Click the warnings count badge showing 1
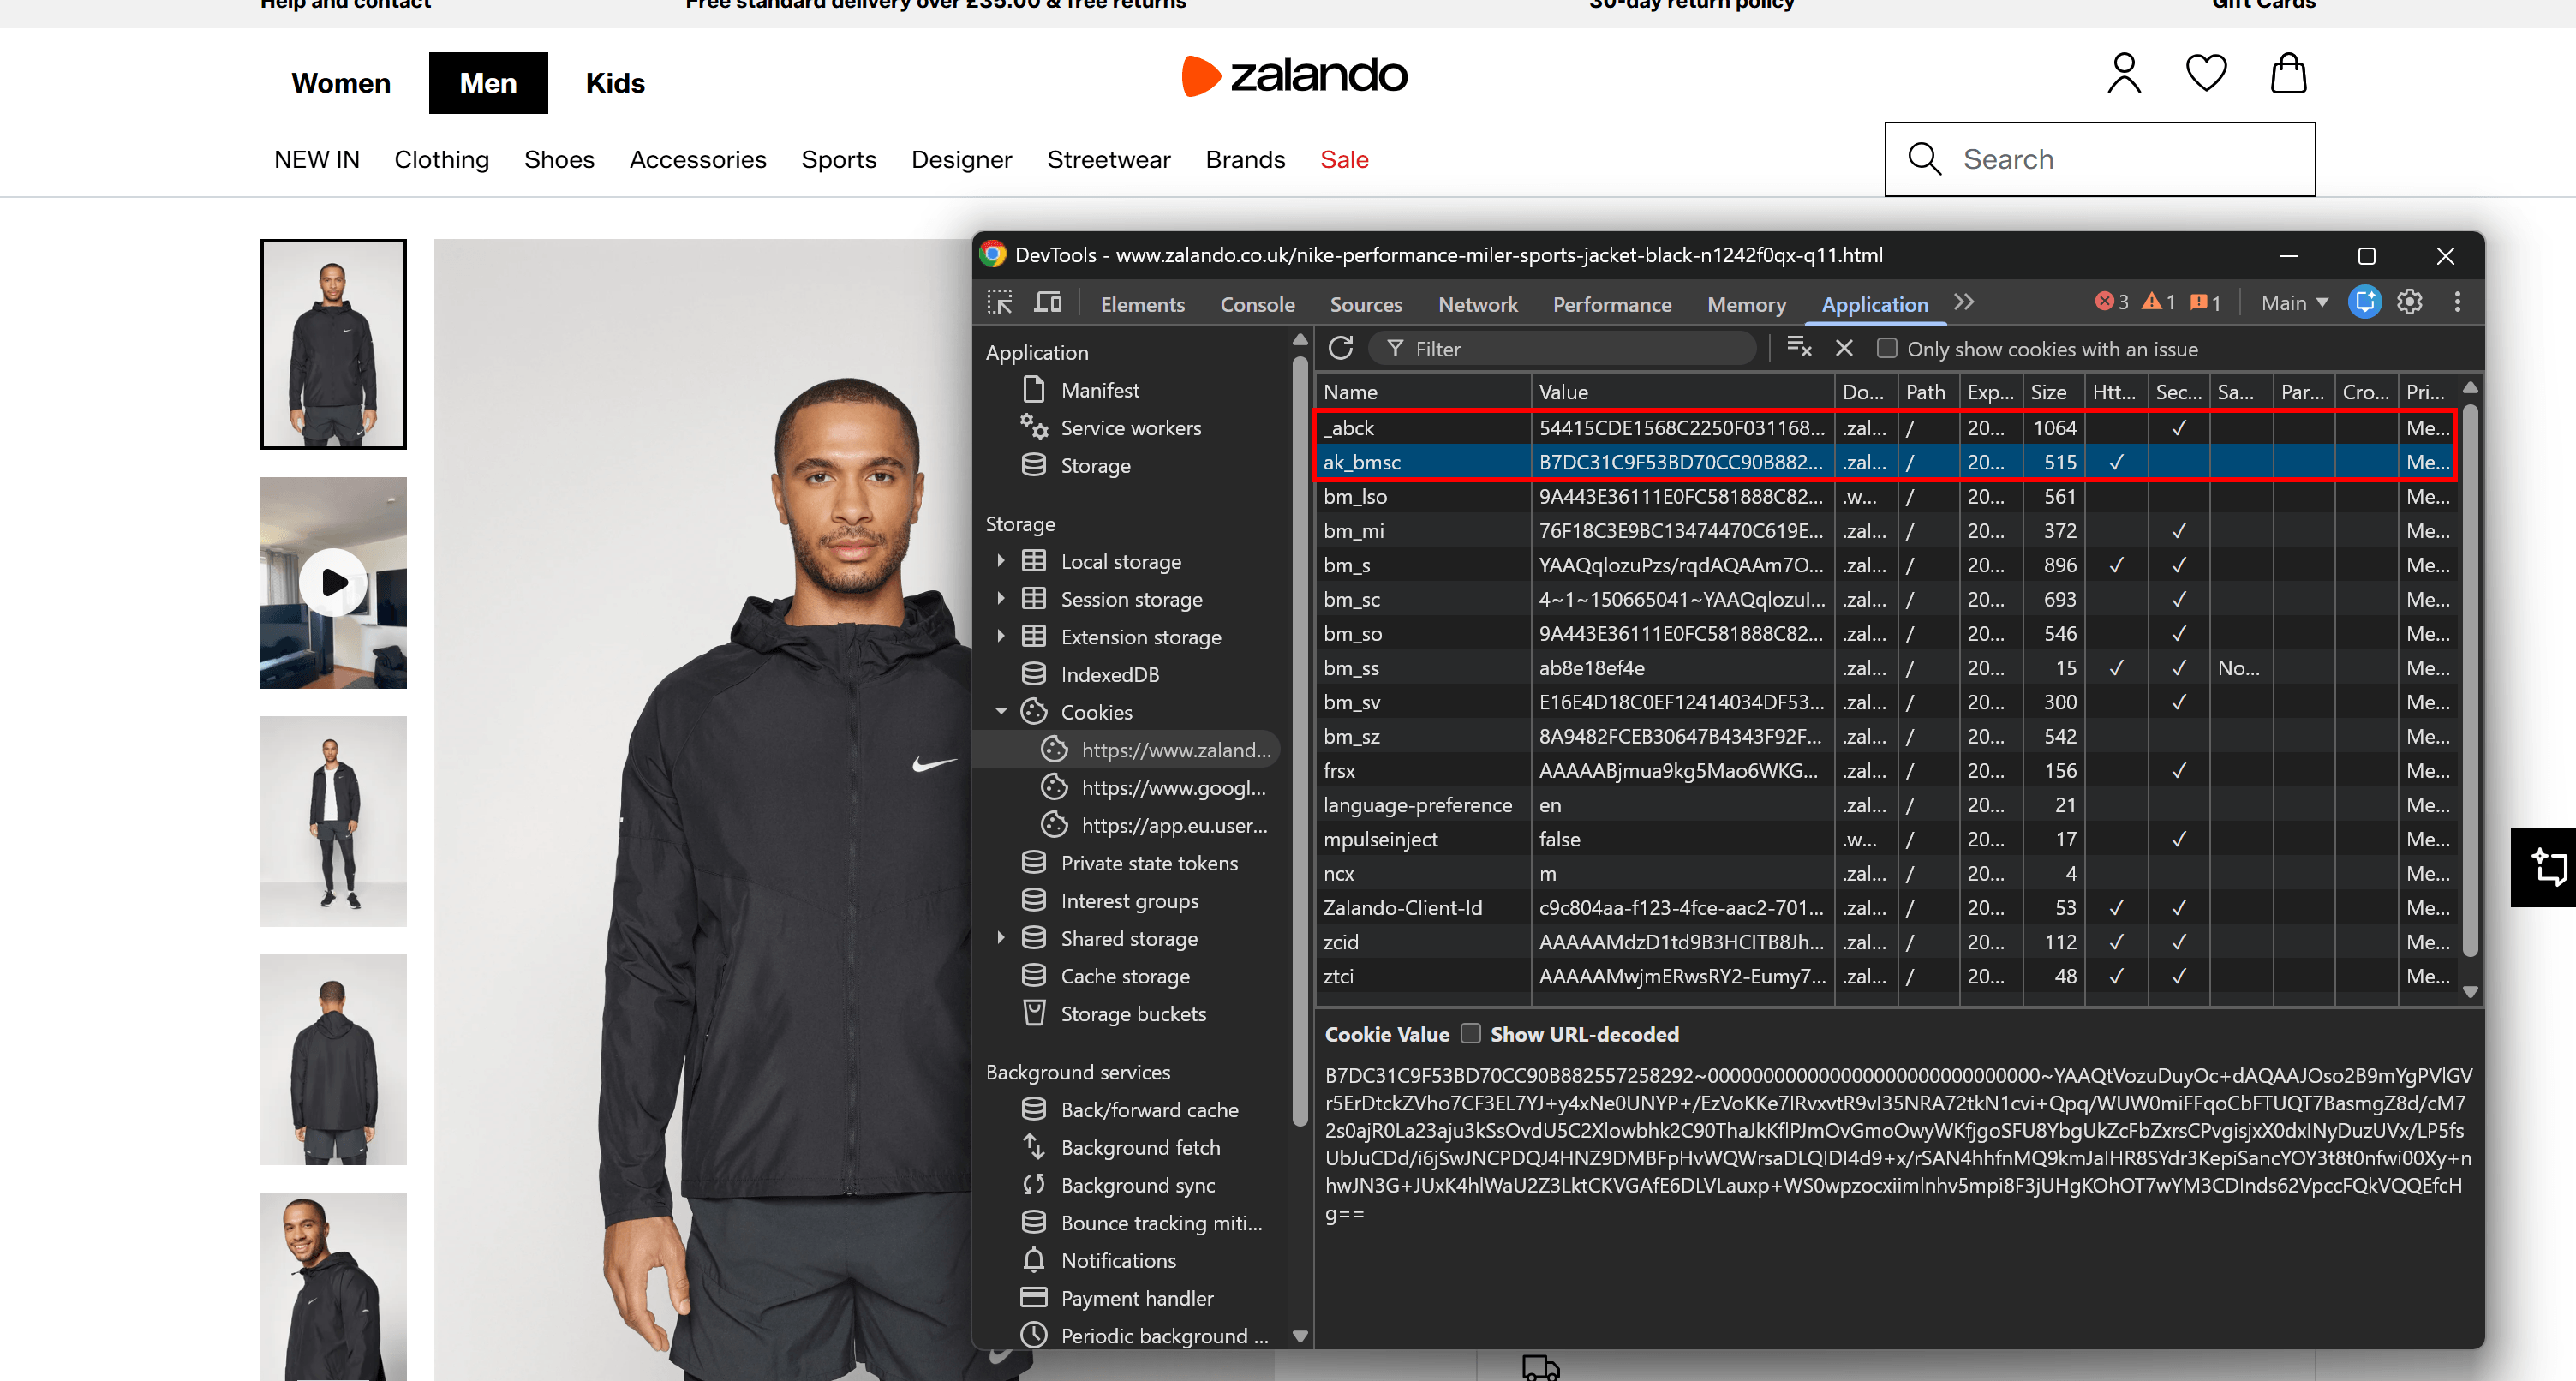The width and height of the screenshot is (2576, 1381). (2159, 302)
